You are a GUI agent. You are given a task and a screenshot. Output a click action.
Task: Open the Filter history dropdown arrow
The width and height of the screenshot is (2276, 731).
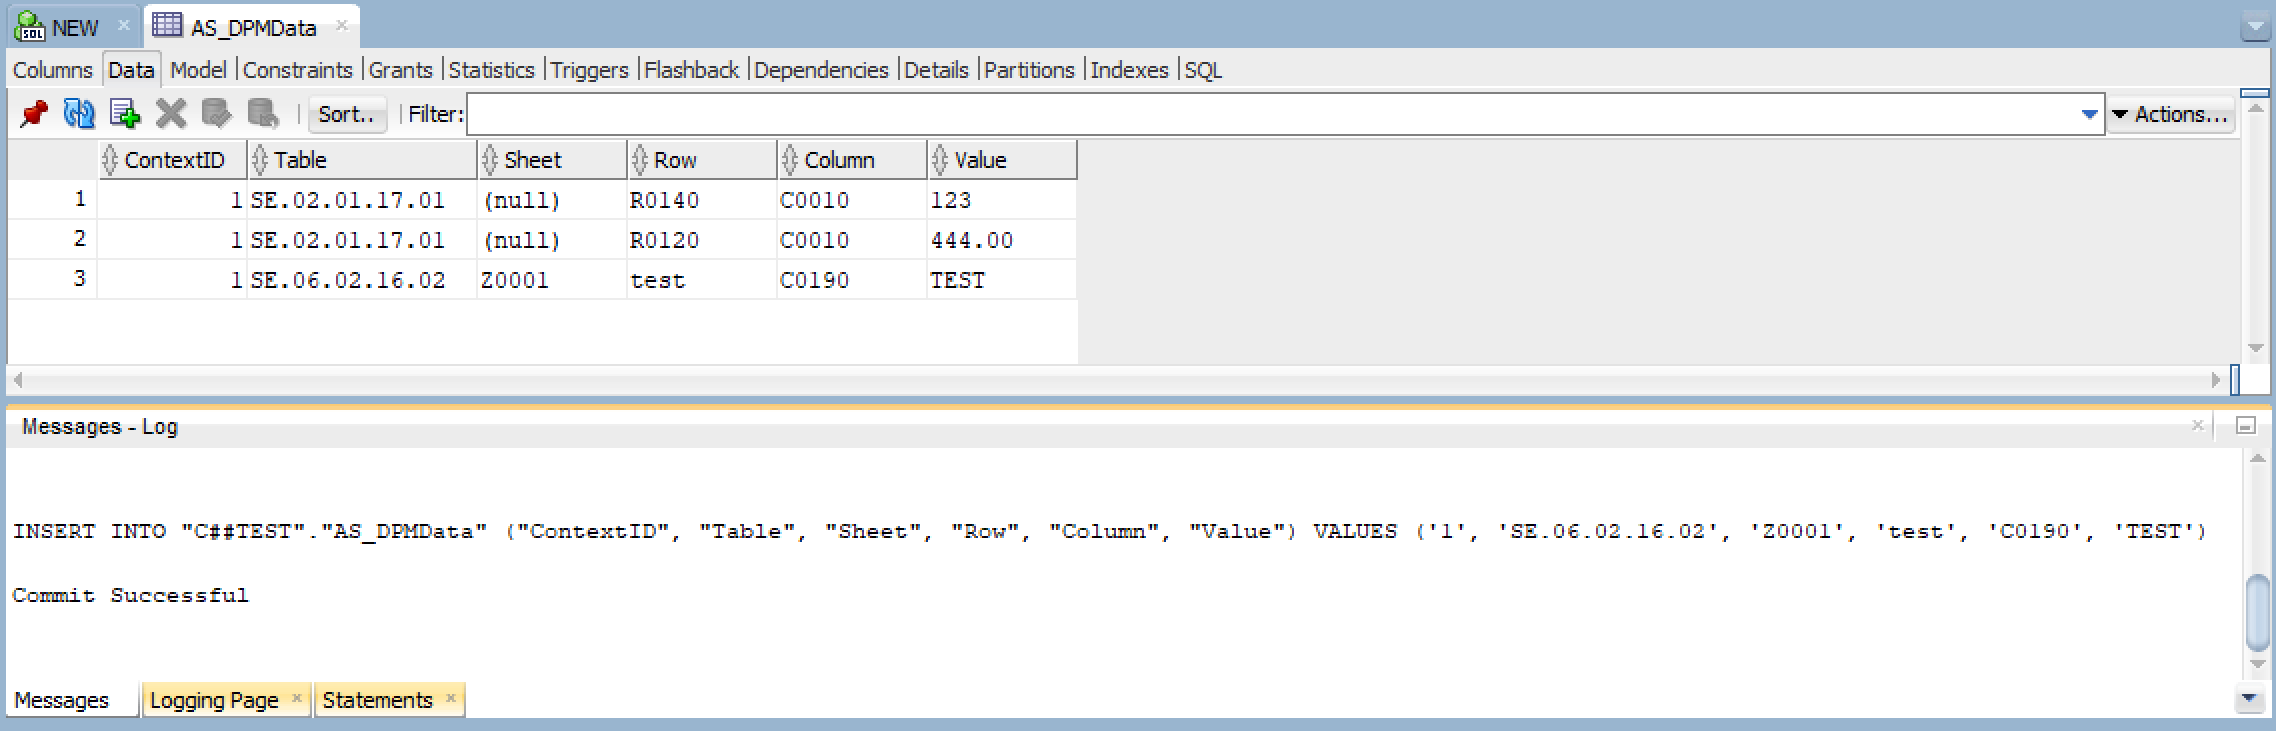click(2089, 115)
